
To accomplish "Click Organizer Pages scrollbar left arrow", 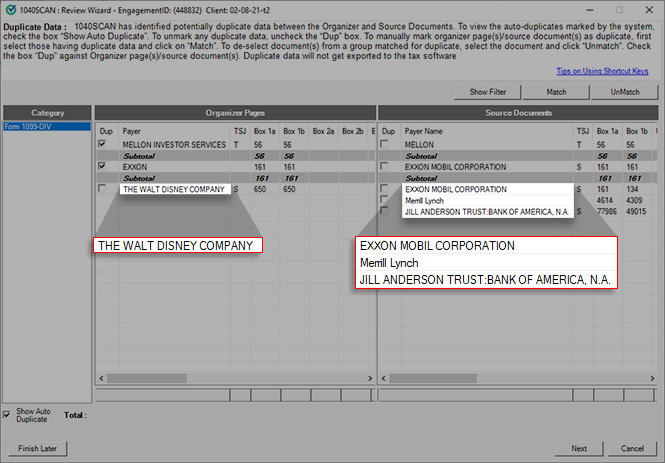I will [x=101, y=378].
